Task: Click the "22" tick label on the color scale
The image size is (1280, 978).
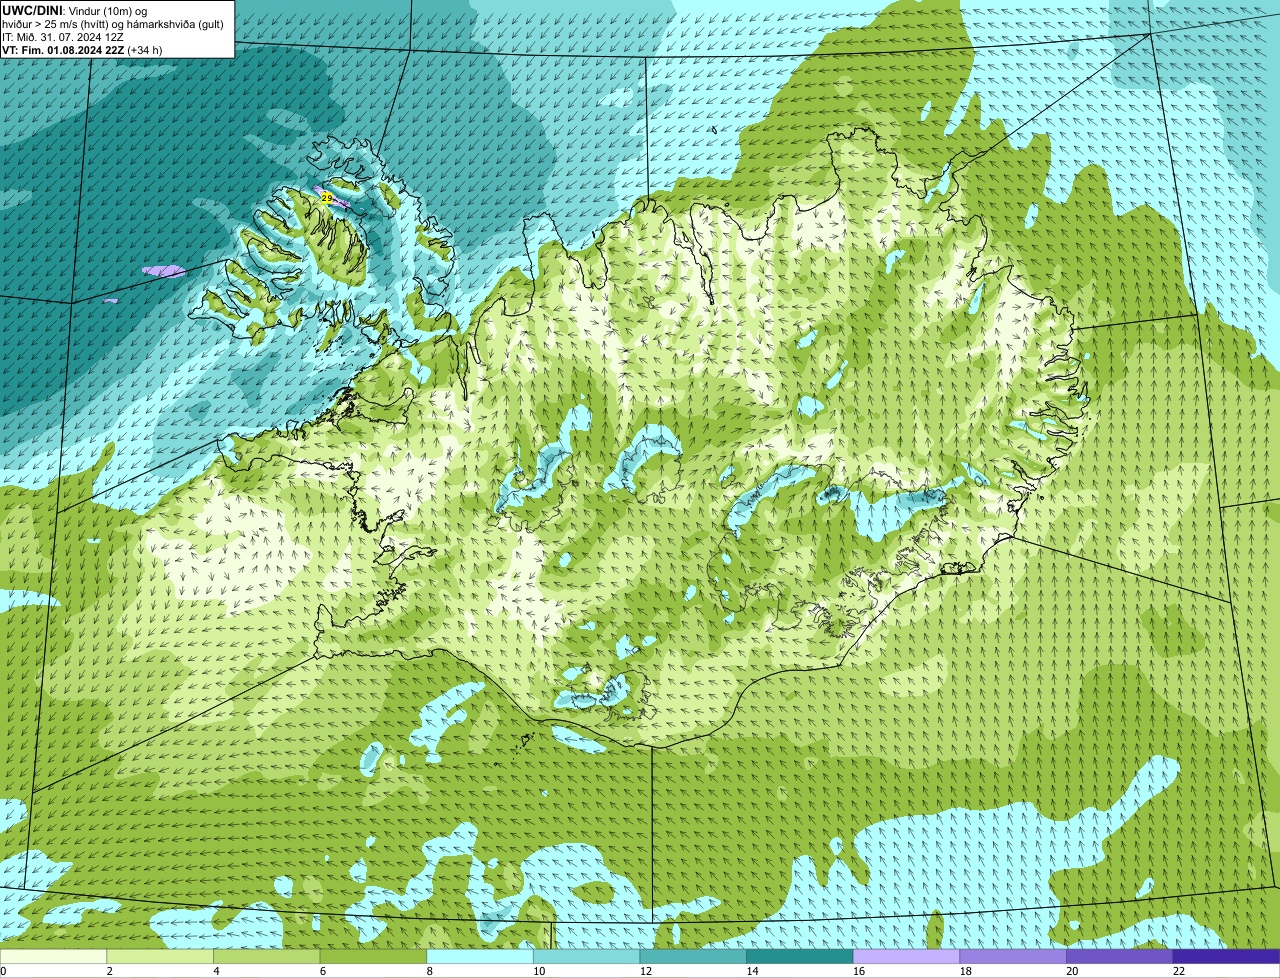Action: click(x=1179, y=971)
